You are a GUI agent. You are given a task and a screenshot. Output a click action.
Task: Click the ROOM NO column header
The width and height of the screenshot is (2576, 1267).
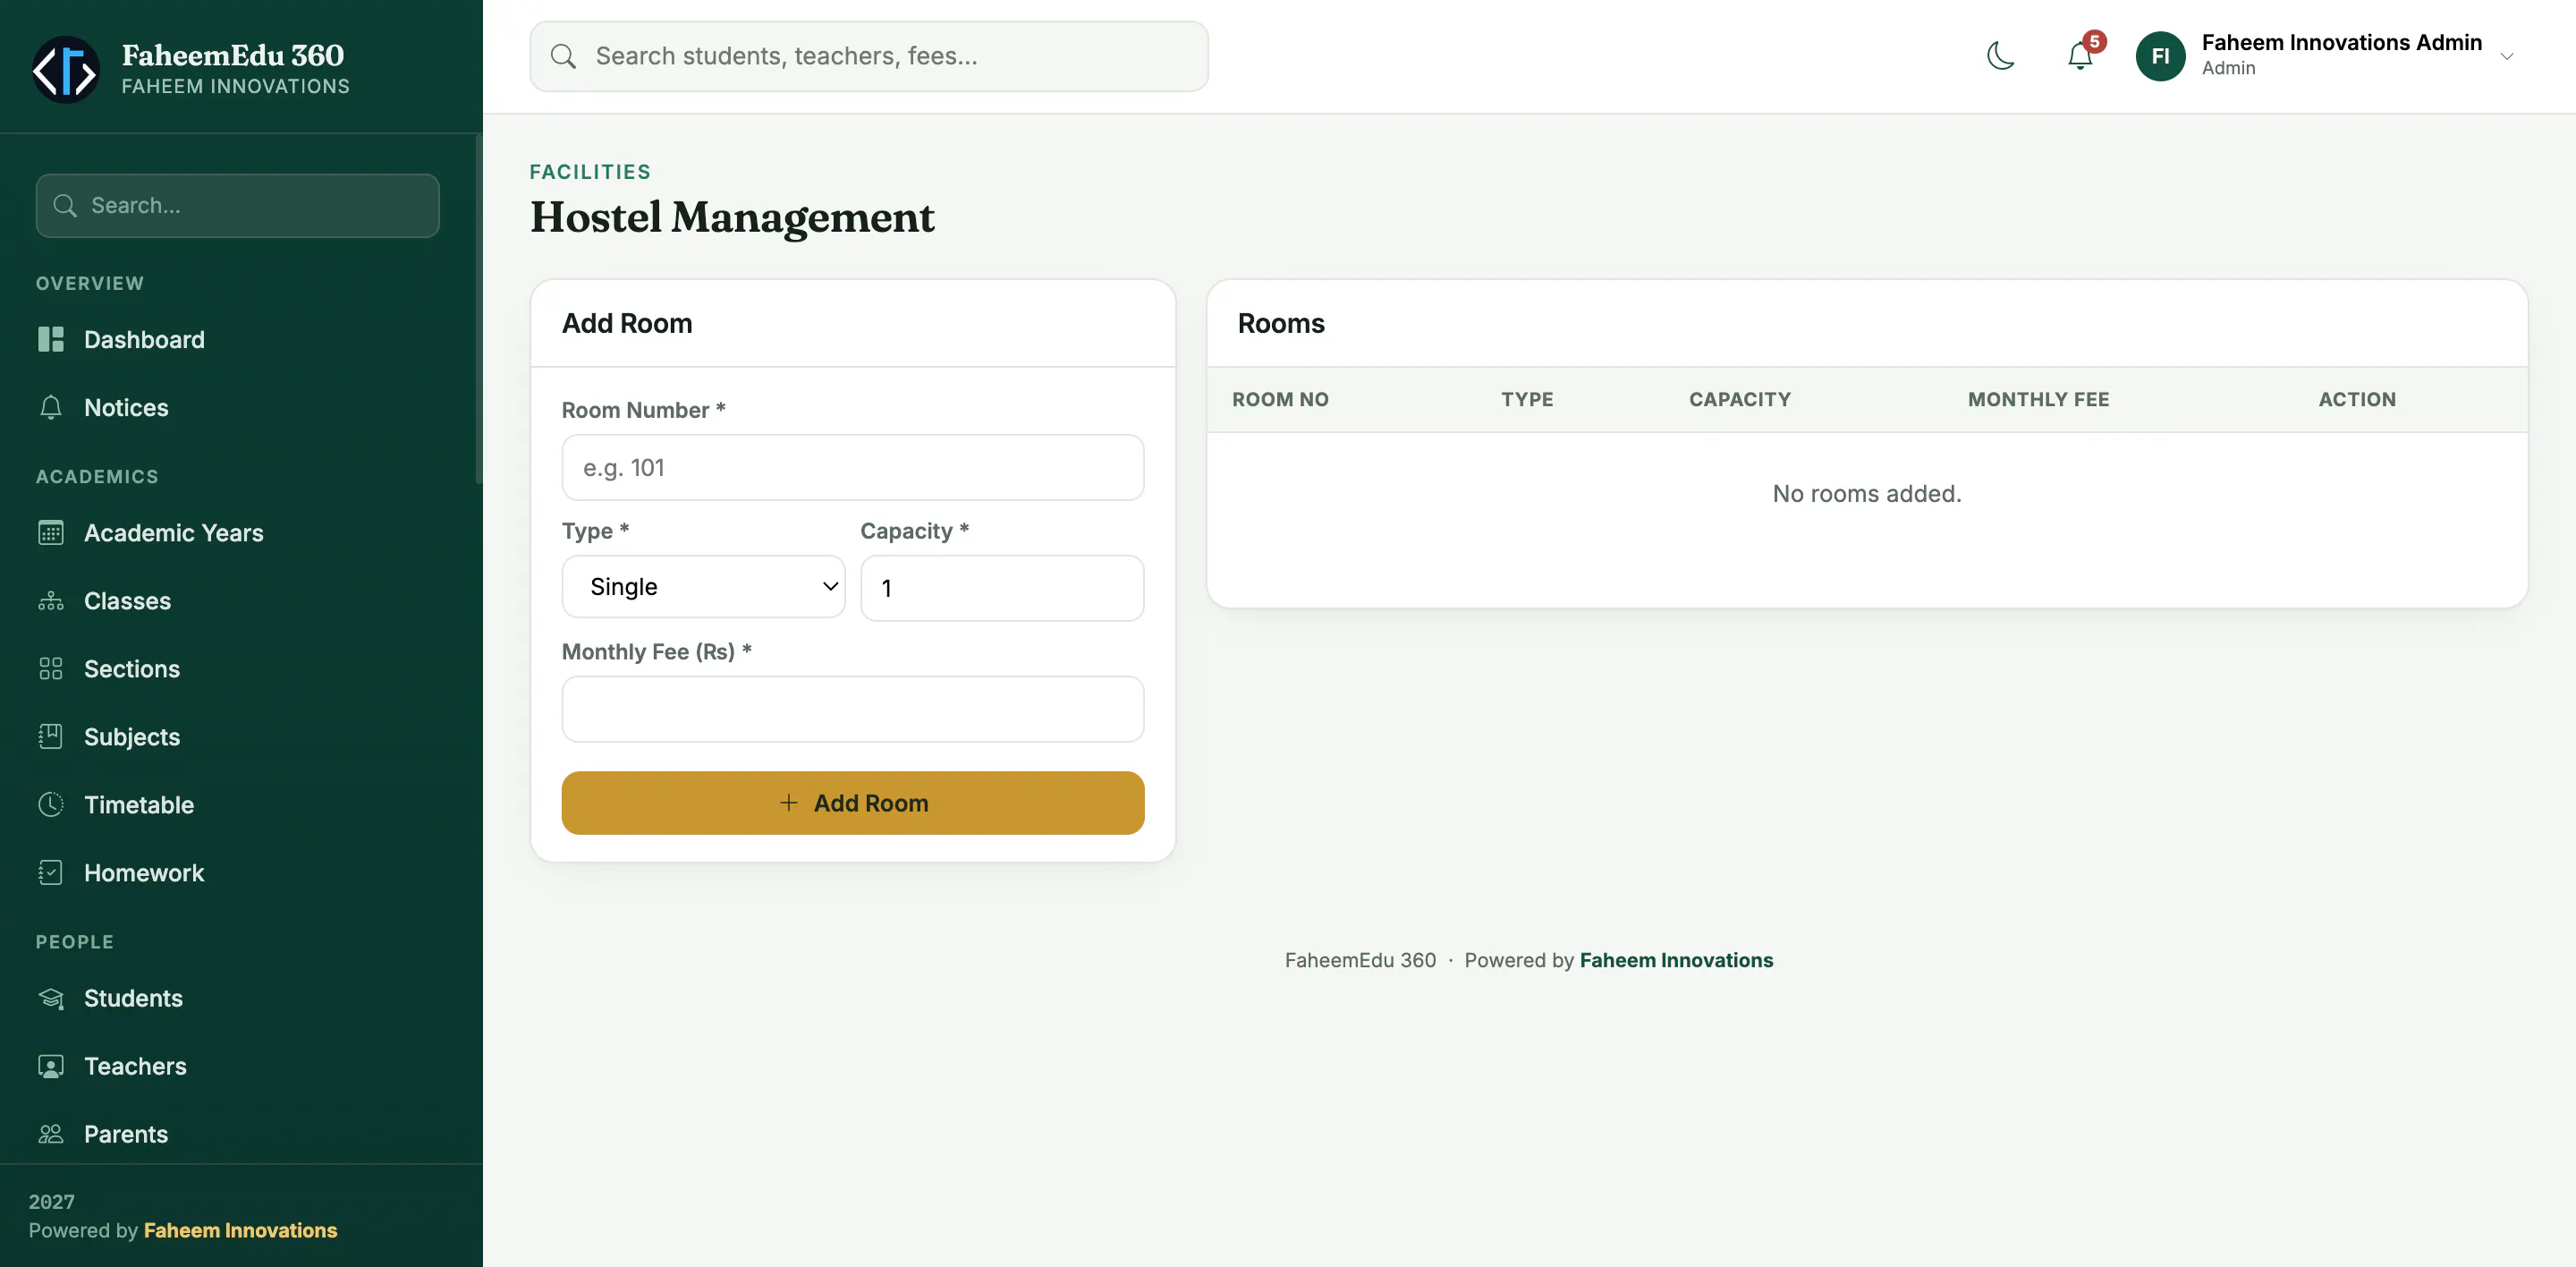pyautogui.click(x=1280, y=400)
